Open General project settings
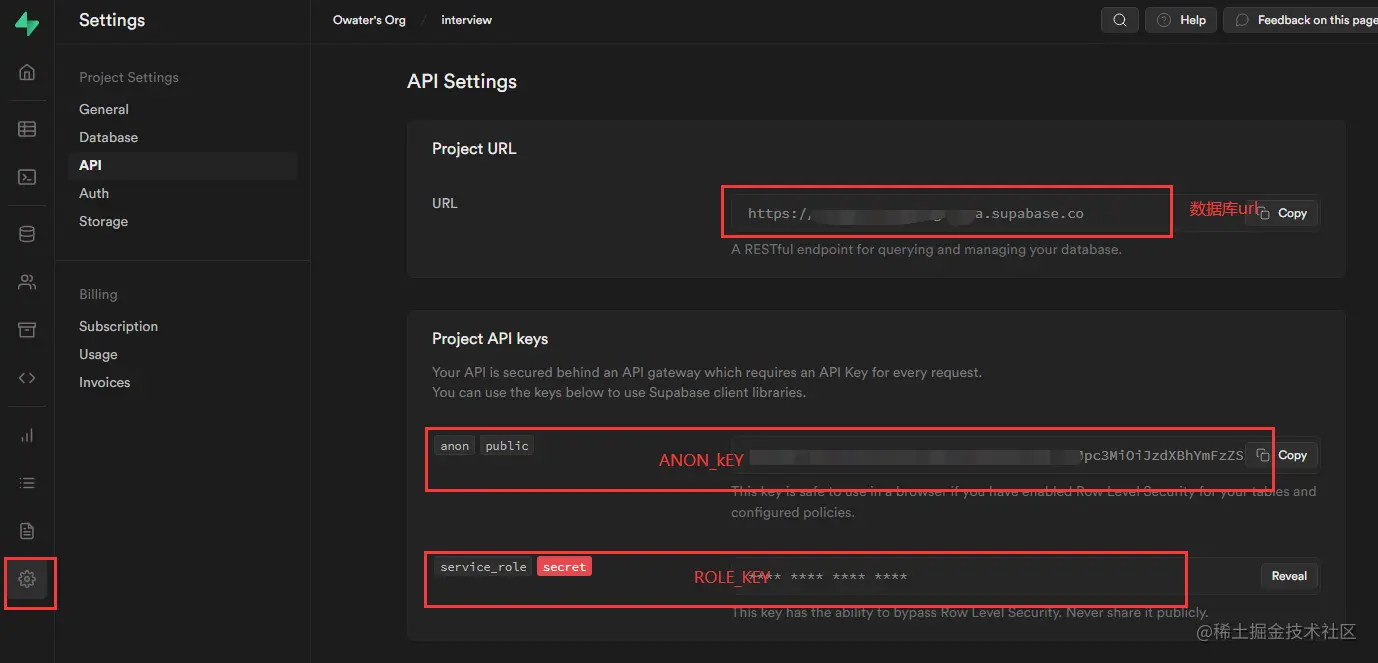The width and height of the screenshot is (1378, 663). (x=104, y=109)
